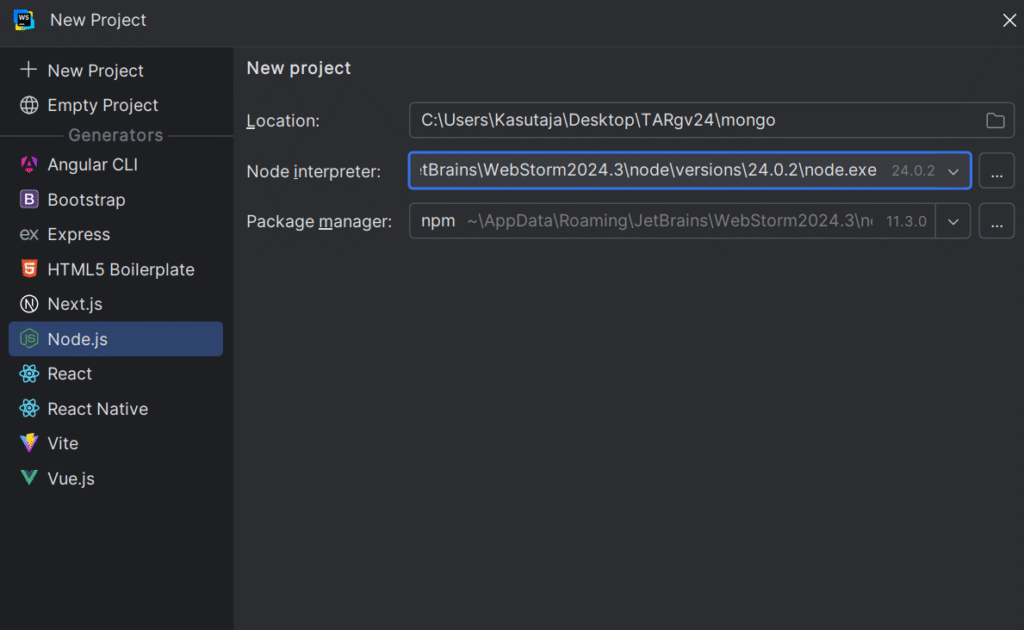The width and height of the screenshot is (1024, 630).
Task: Click the Bootstrap logo icon
Action: coord(29,199)
